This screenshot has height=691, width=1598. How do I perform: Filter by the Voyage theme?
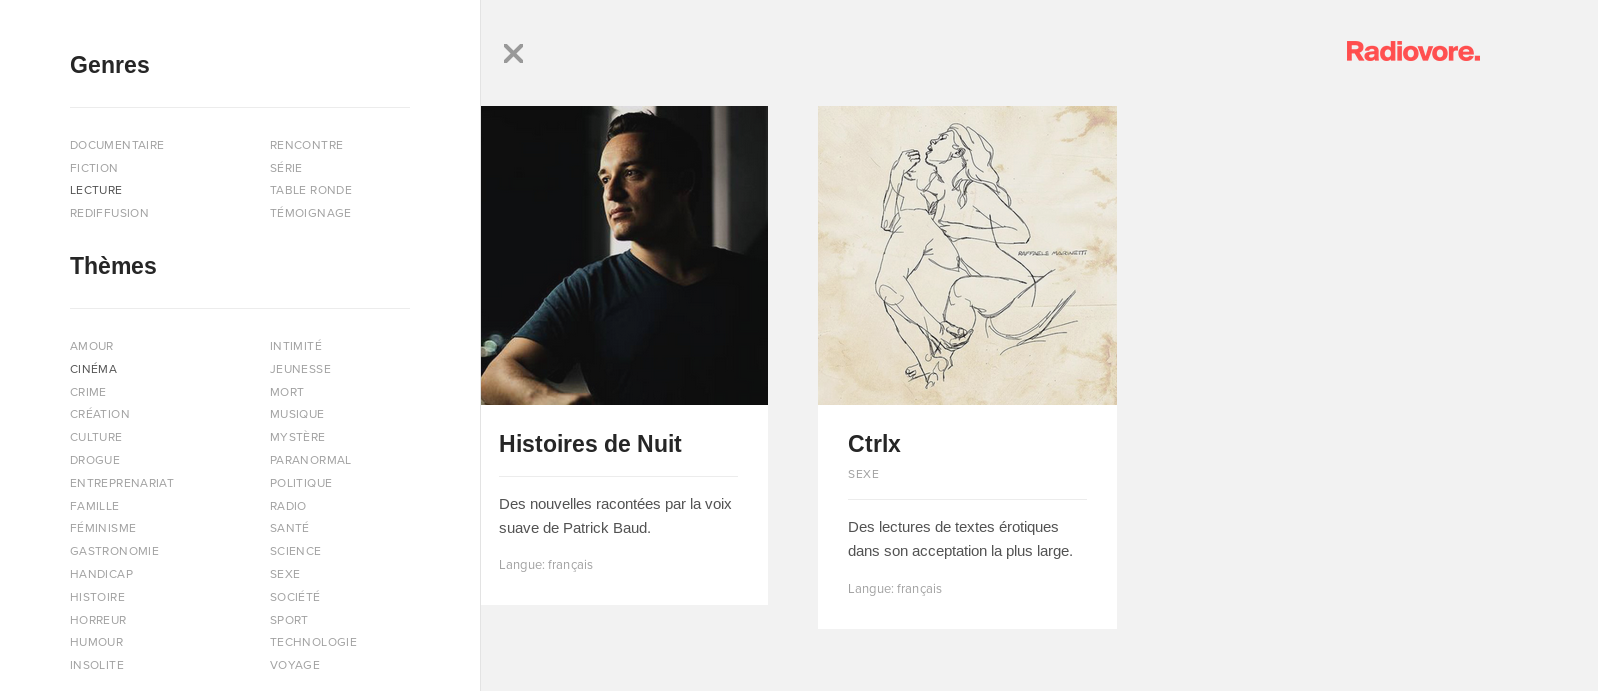pos(295,665)
